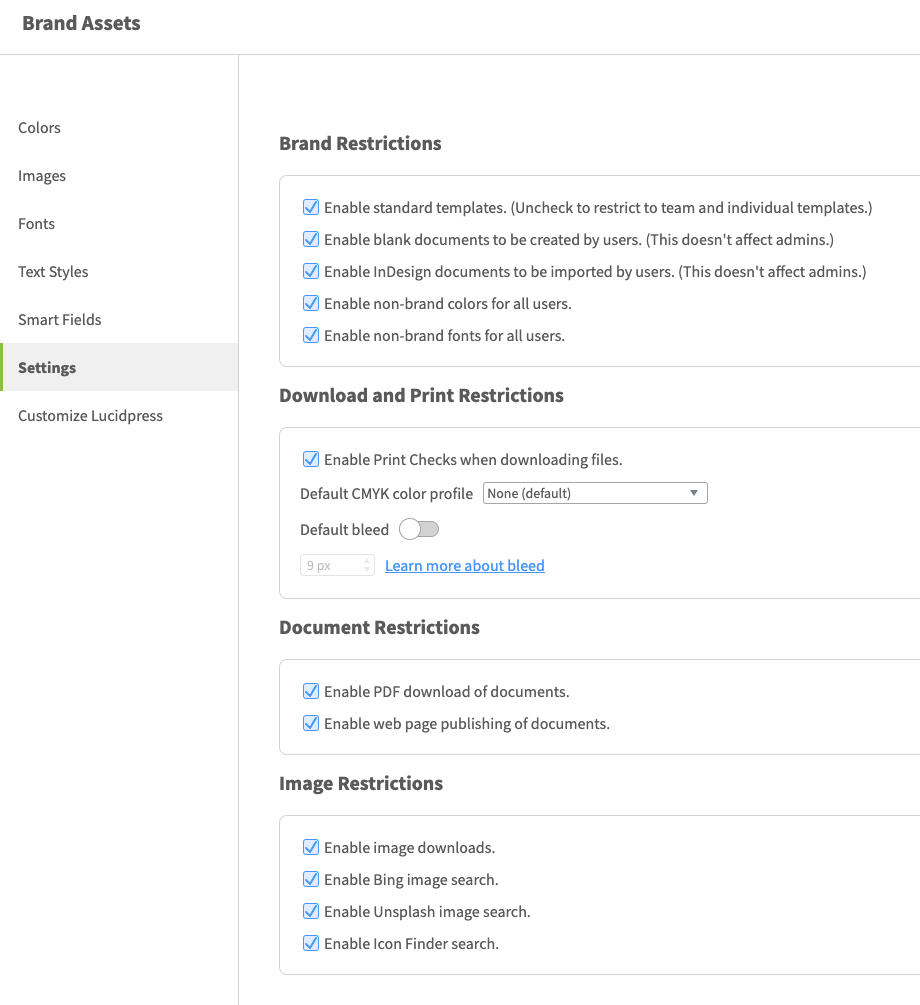Uncheck Enable non-brand fonts checkbox
Image resolution: width=920 pixels, height=1005 pixels.
coord(311,335)
